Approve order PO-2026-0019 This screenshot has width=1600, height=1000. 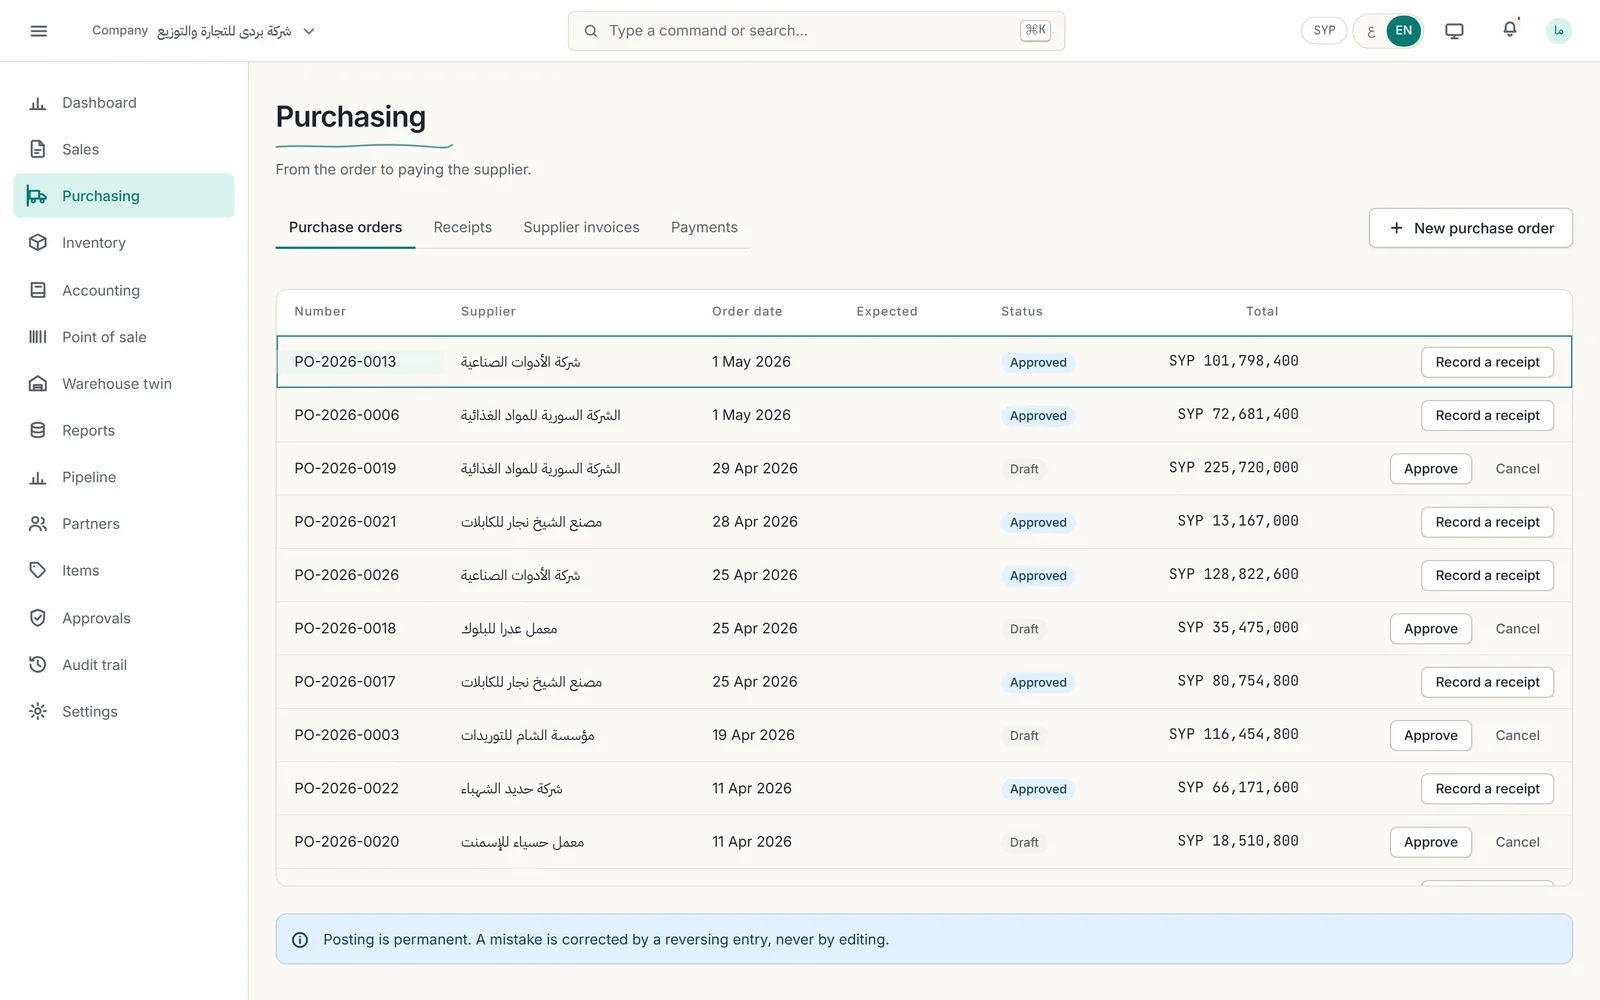(1430, 469)
